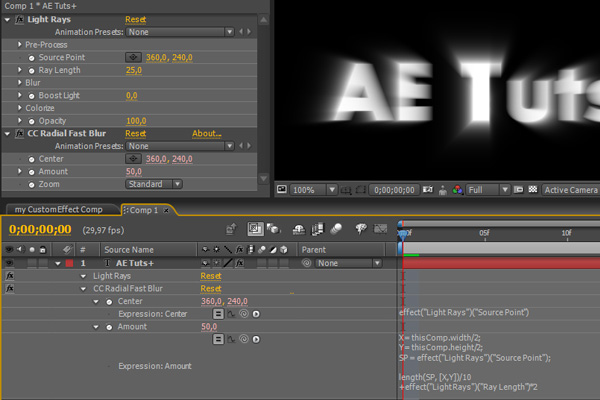Collapse Light Rays effect in Effect Controls
Viewport: 600px width, 400px height.
[7, 20]
